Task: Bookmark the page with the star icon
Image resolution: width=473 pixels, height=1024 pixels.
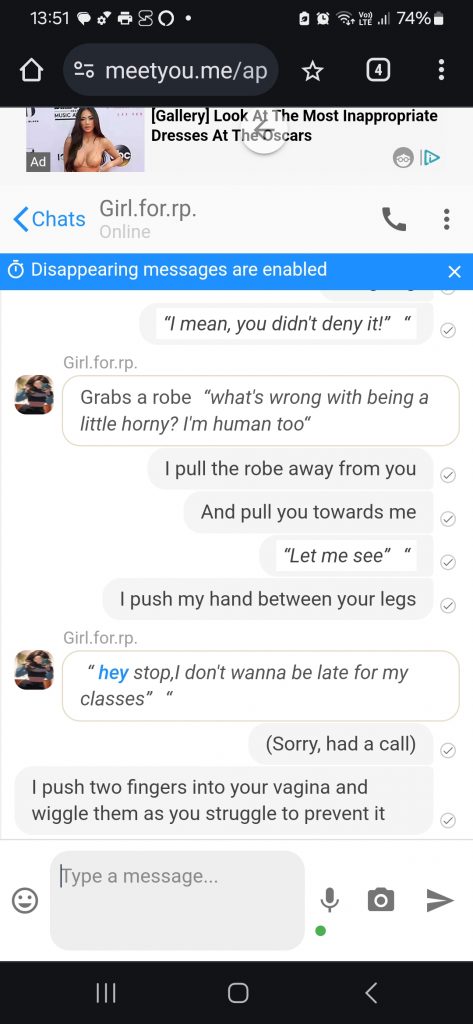Action: click(313, 71)
